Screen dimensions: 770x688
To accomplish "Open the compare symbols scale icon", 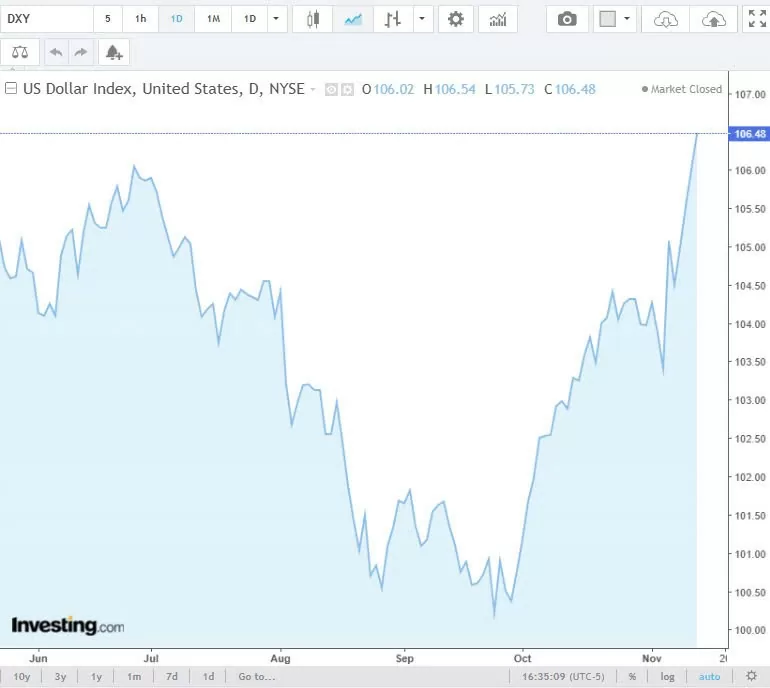I will tap(20, 52).
